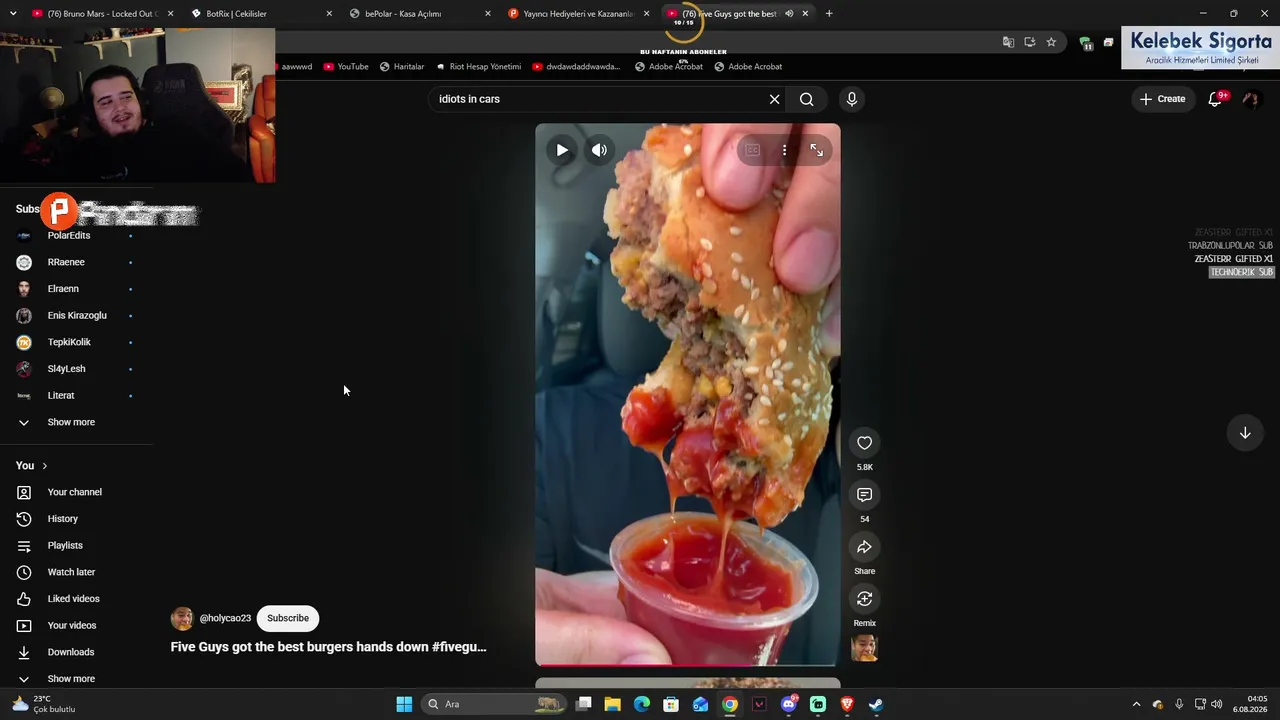Open Your channel in sidebar
1280x720 pixels.
[76, 492]
